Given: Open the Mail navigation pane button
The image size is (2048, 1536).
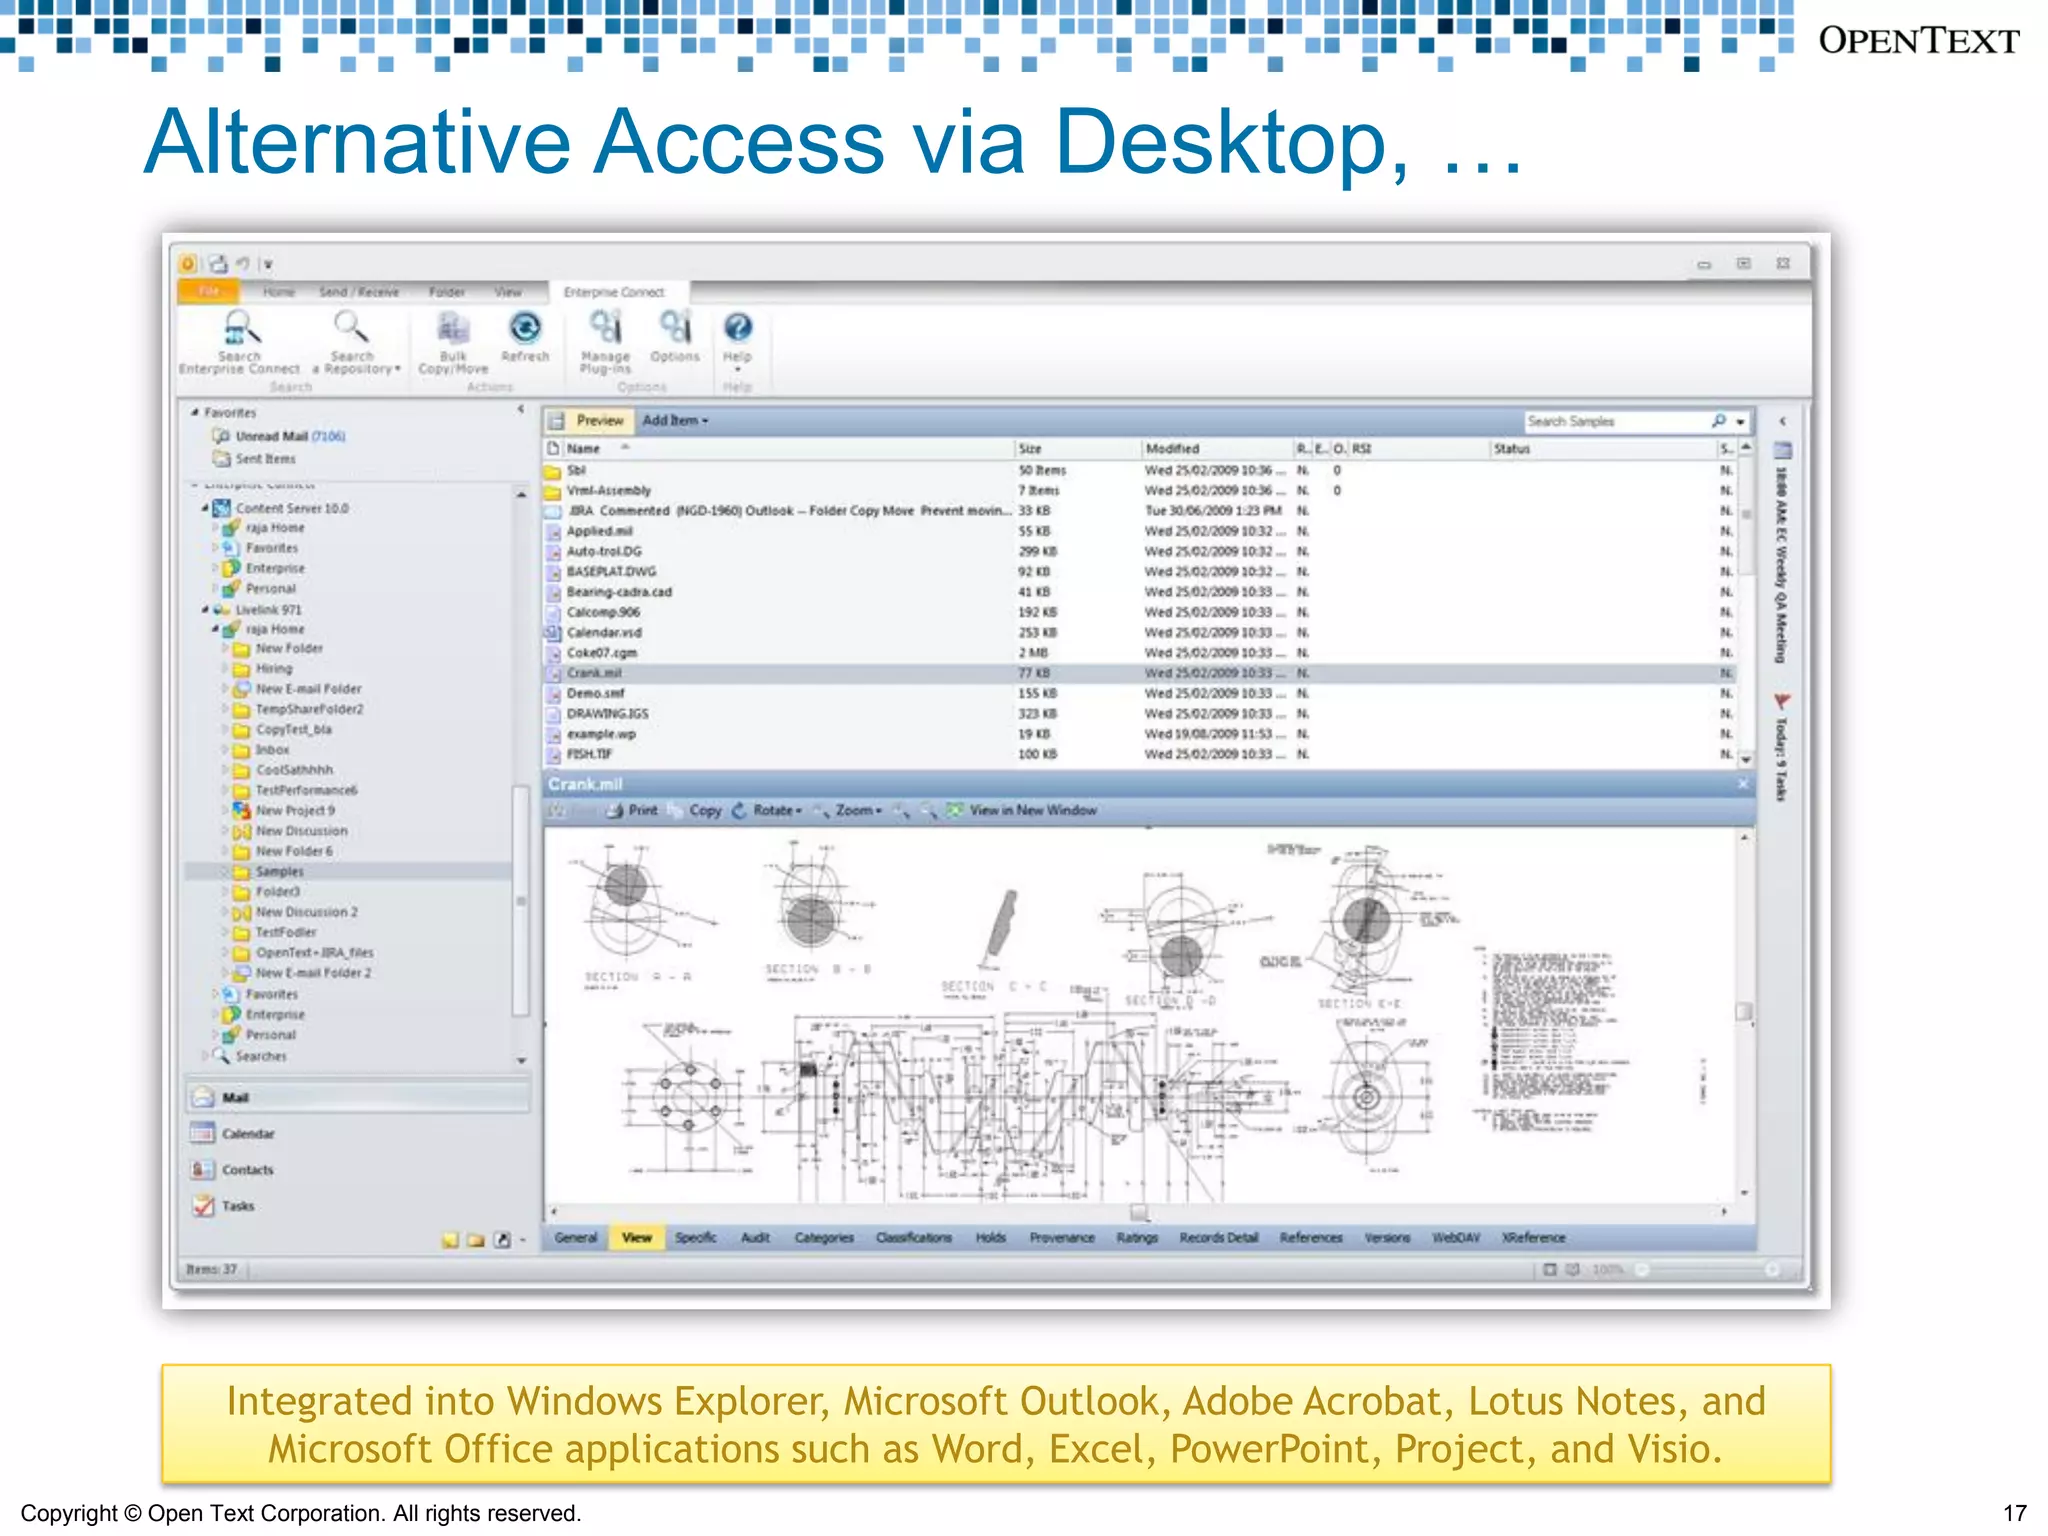Looking at the screenshot, I should (357, 1097).
